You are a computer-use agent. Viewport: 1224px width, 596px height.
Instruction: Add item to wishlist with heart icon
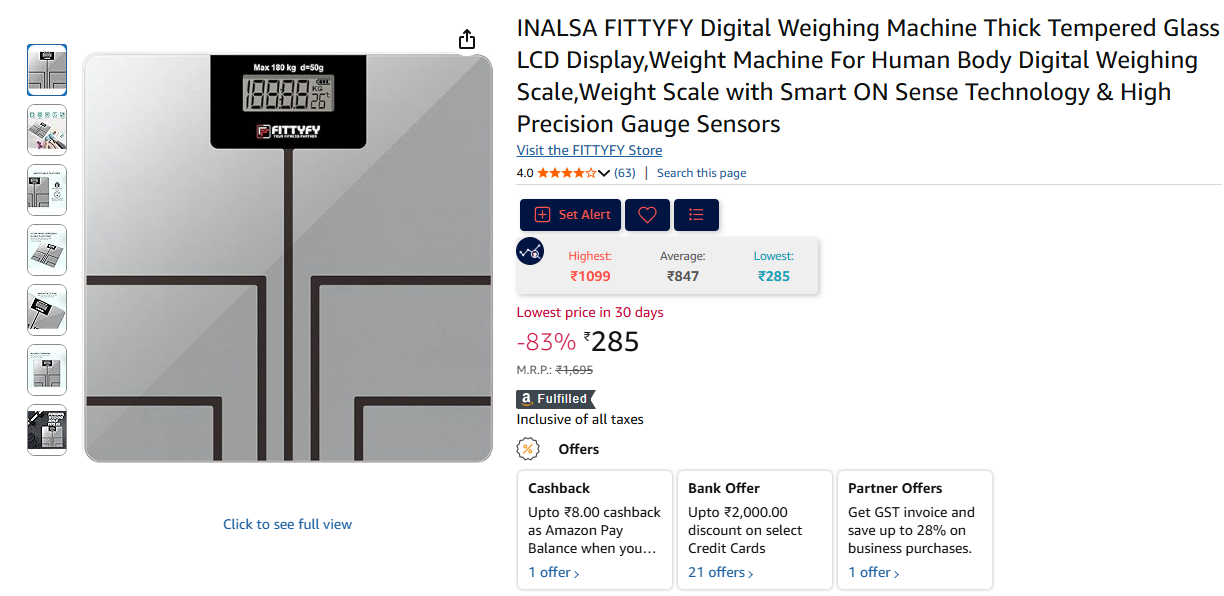[647, 215]
